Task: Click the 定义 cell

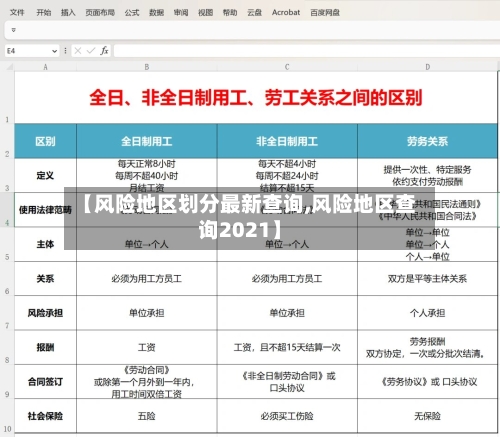Action: tap(46, 175)
